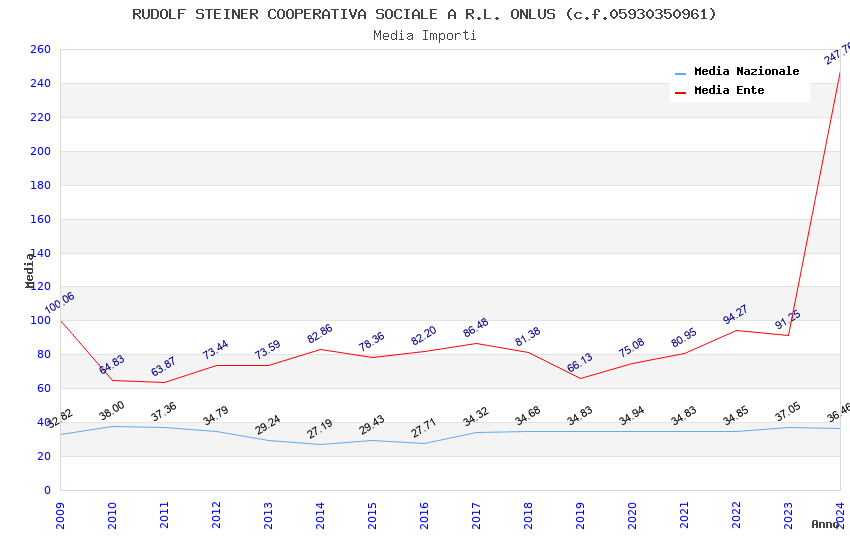
Task: Click the 63.87 data label
Action: point(164,367)
